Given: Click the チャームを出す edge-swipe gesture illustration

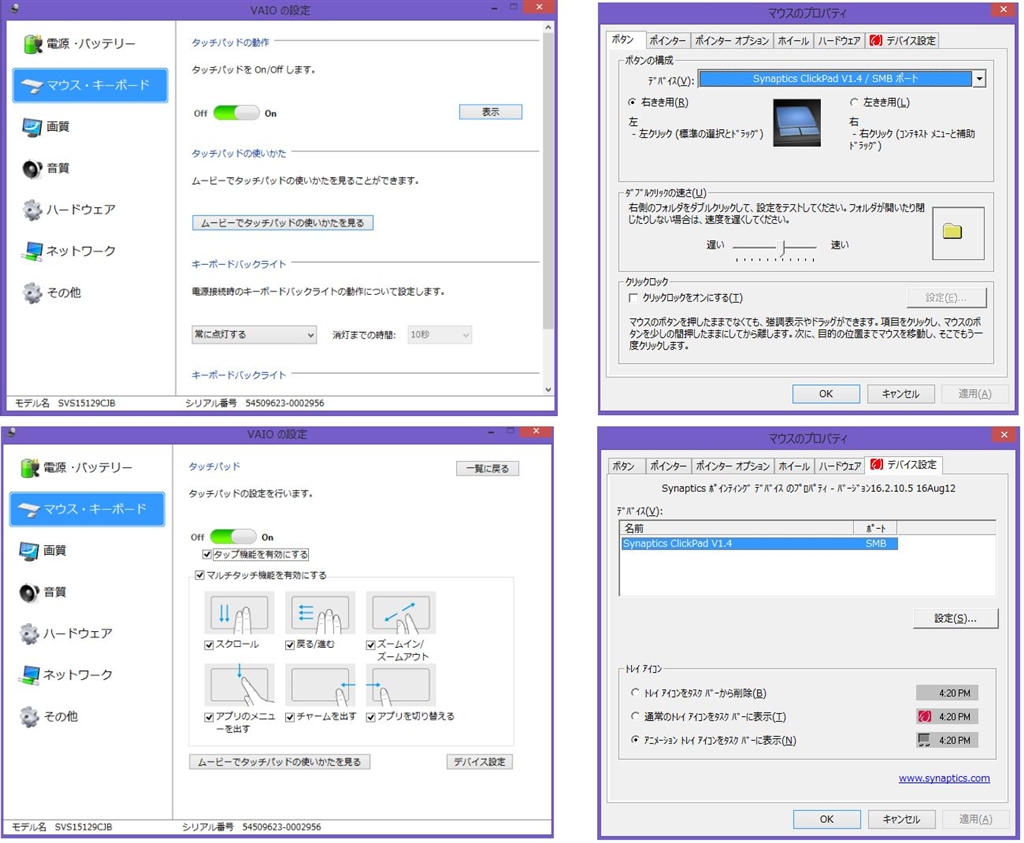Looking at the screenshot, I should [x=320, y=685].
